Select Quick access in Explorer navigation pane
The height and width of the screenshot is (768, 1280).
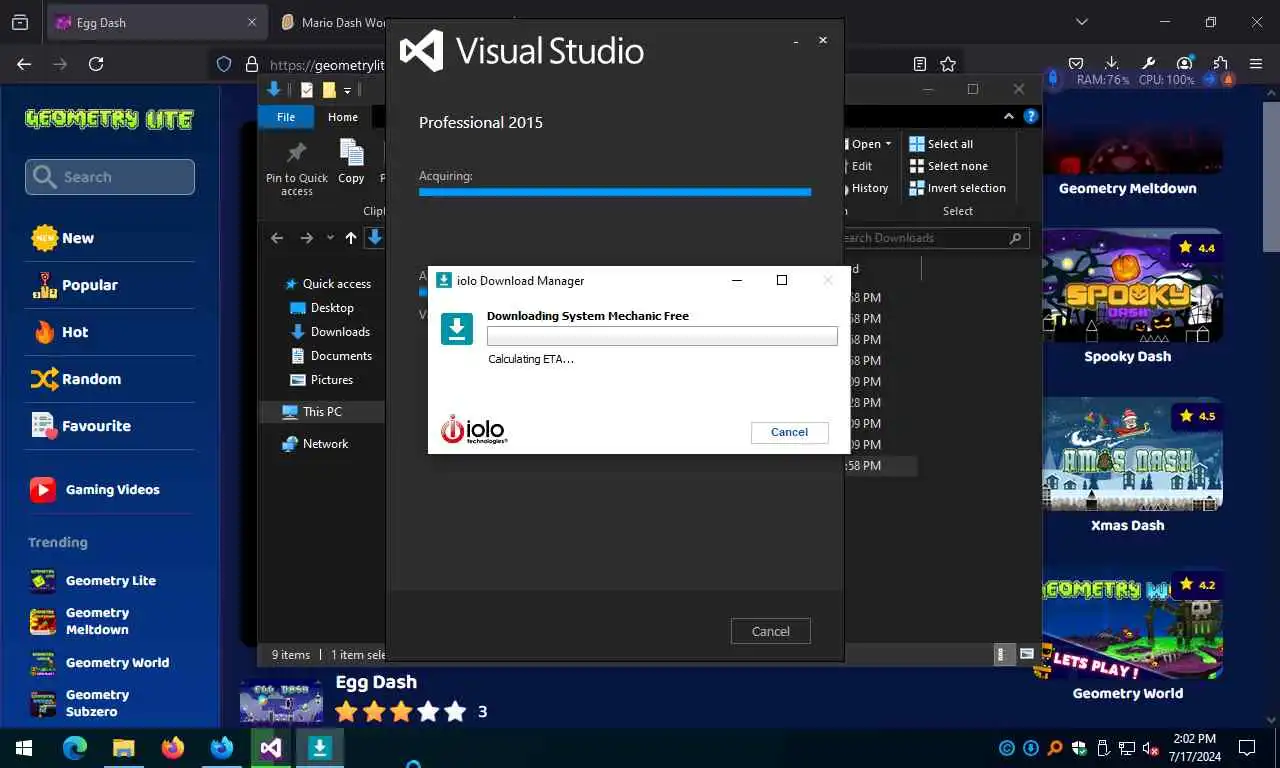click(327, 284)
